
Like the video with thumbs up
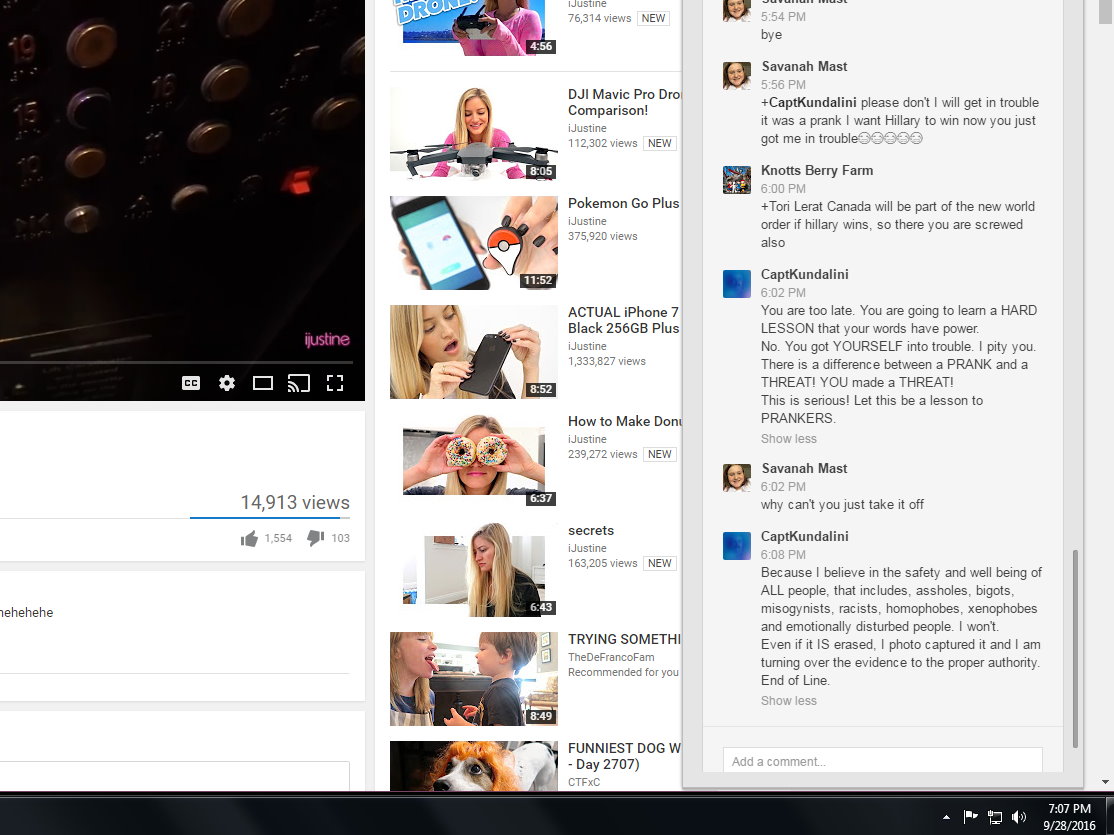[249, 539]
